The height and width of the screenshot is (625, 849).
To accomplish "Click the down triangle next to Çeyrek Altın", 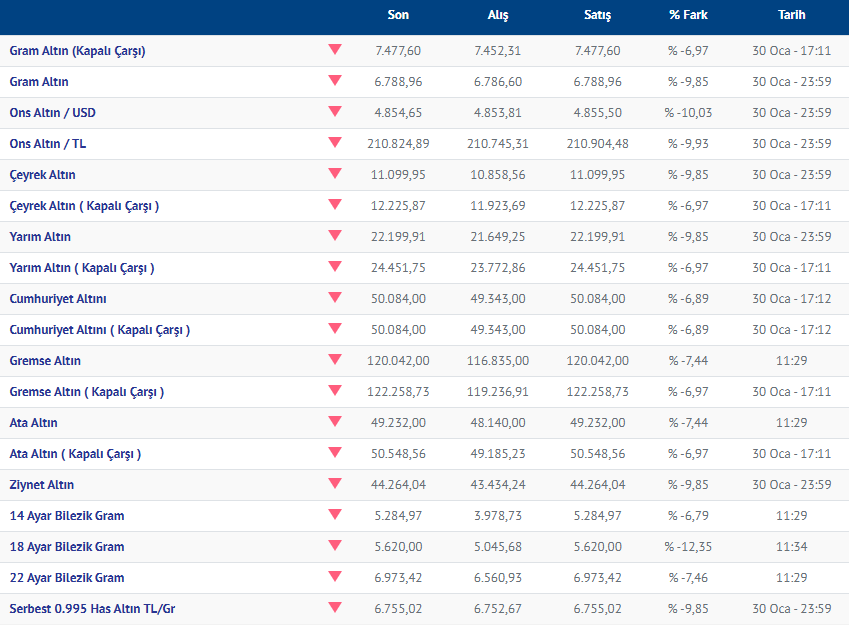I will (334, 174).
